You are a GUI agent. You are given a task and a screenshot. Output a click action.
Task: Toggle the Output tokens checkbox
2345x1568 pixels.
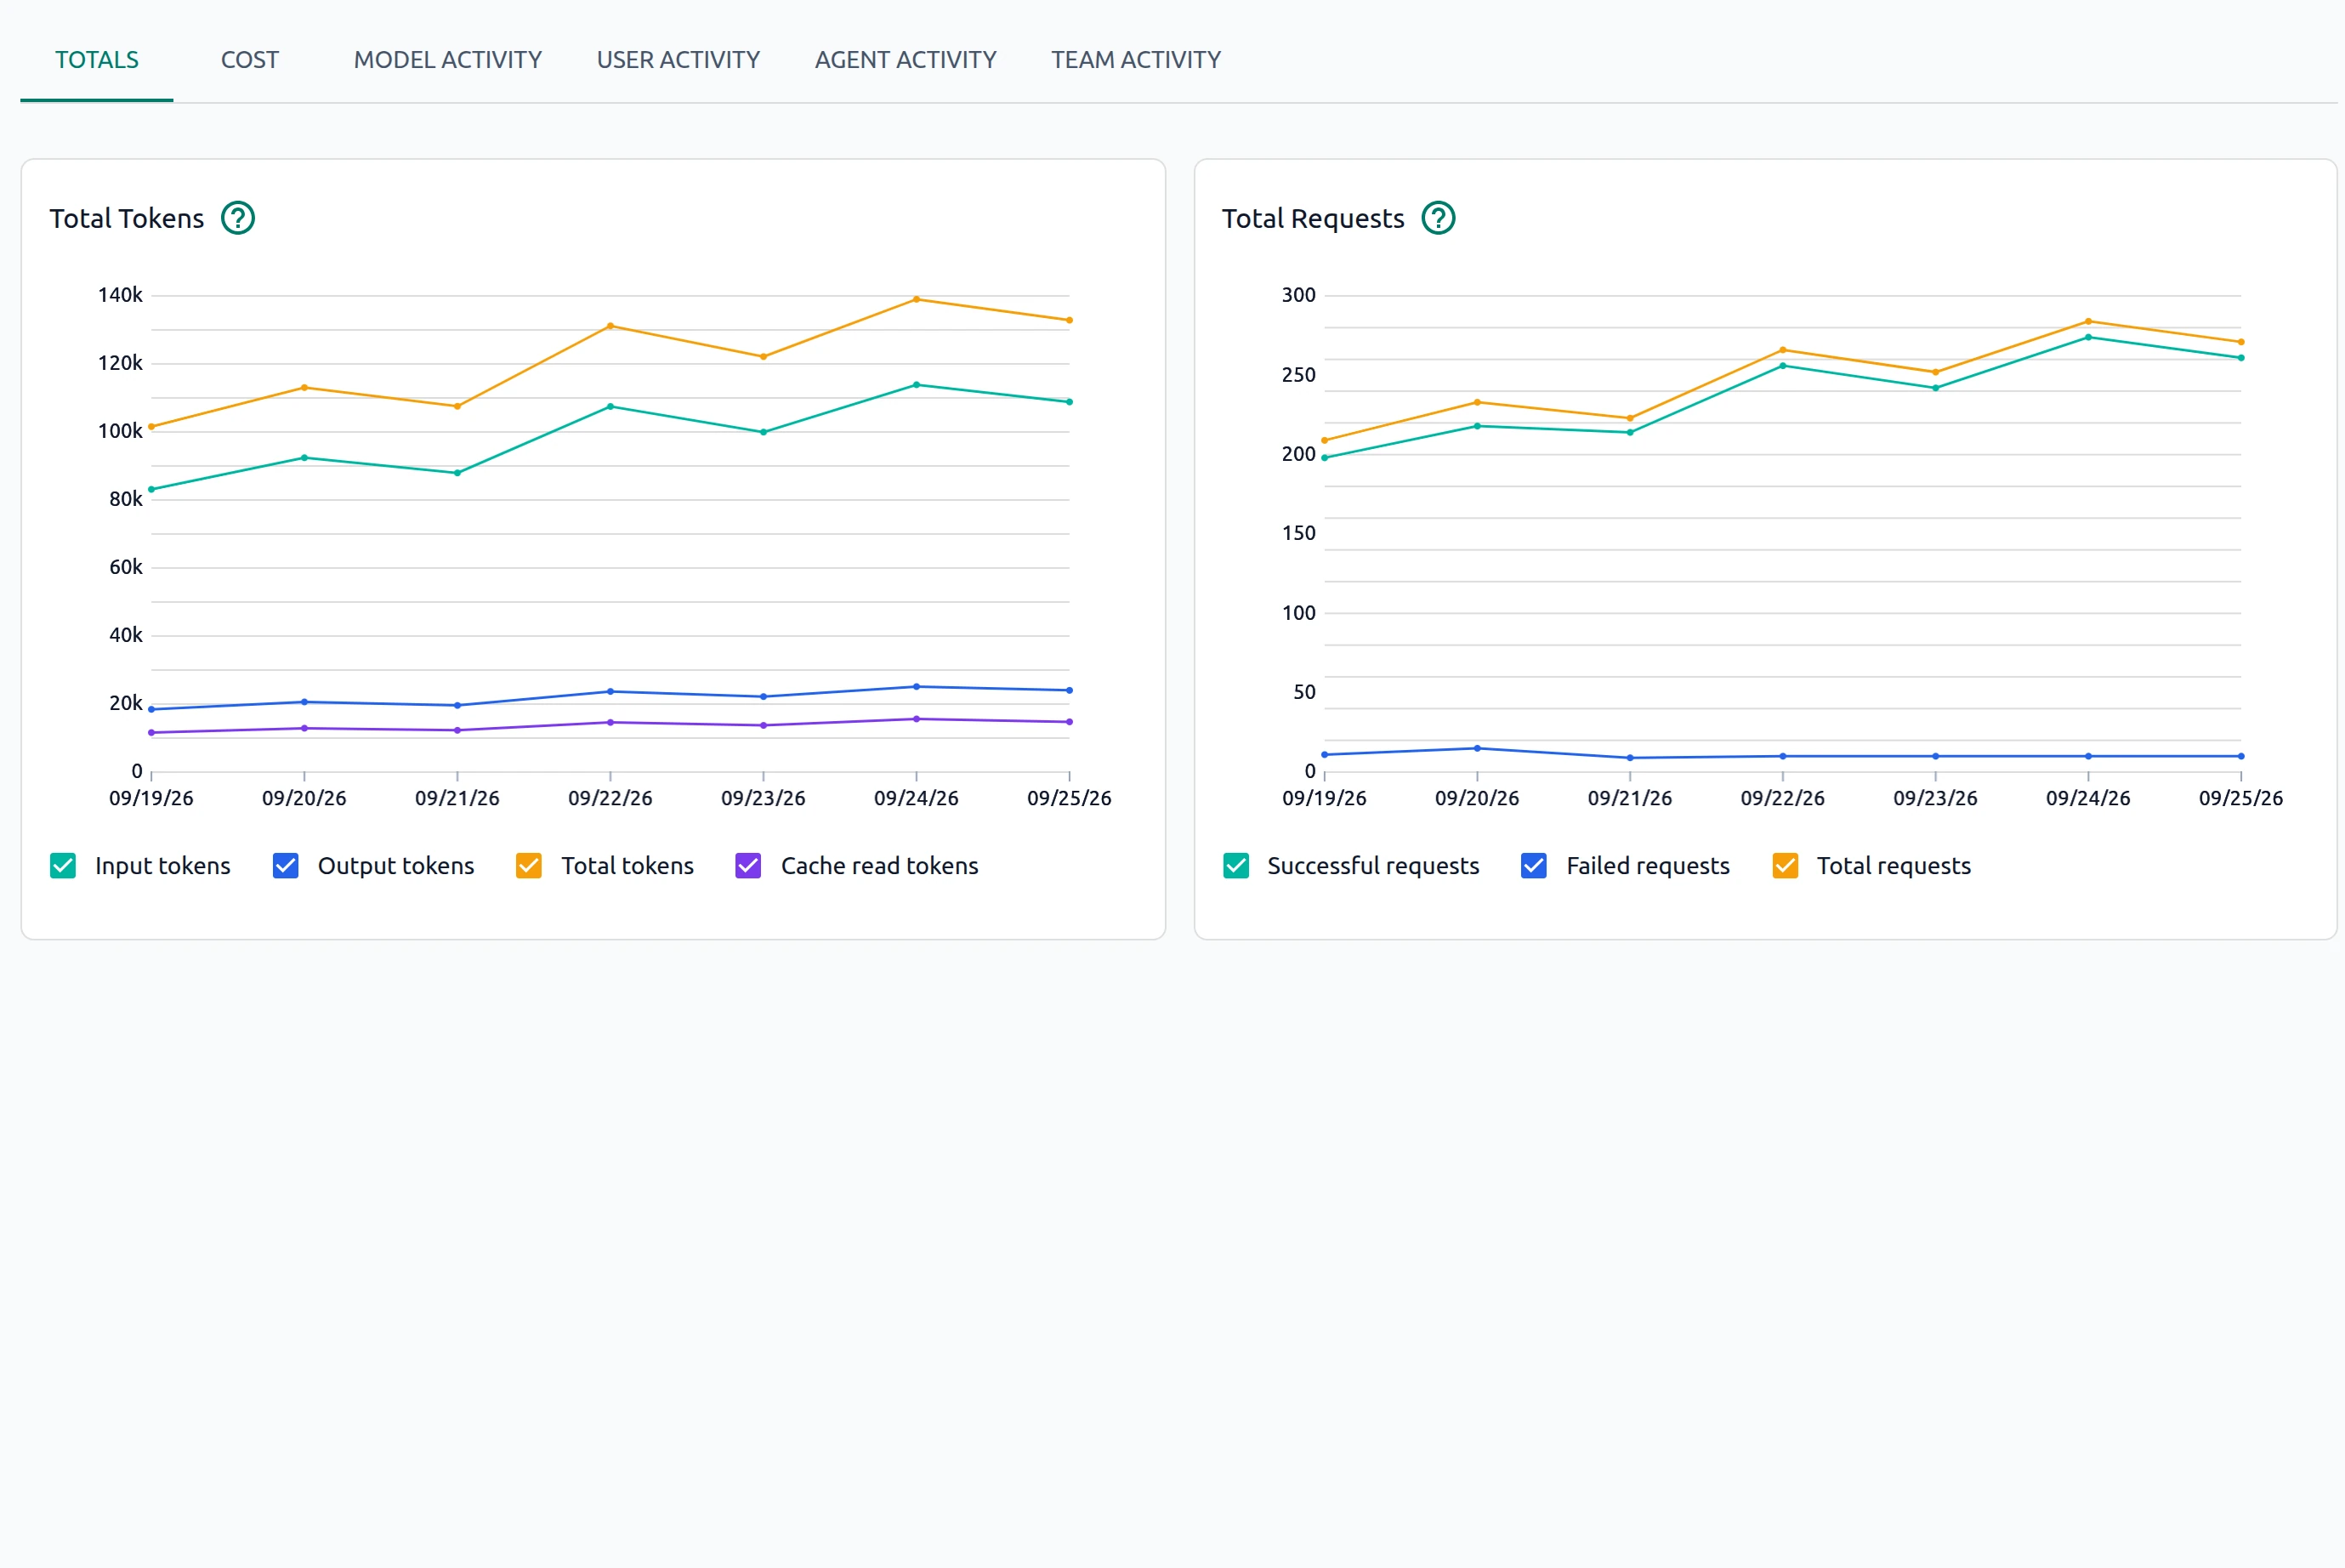point(286,866)
